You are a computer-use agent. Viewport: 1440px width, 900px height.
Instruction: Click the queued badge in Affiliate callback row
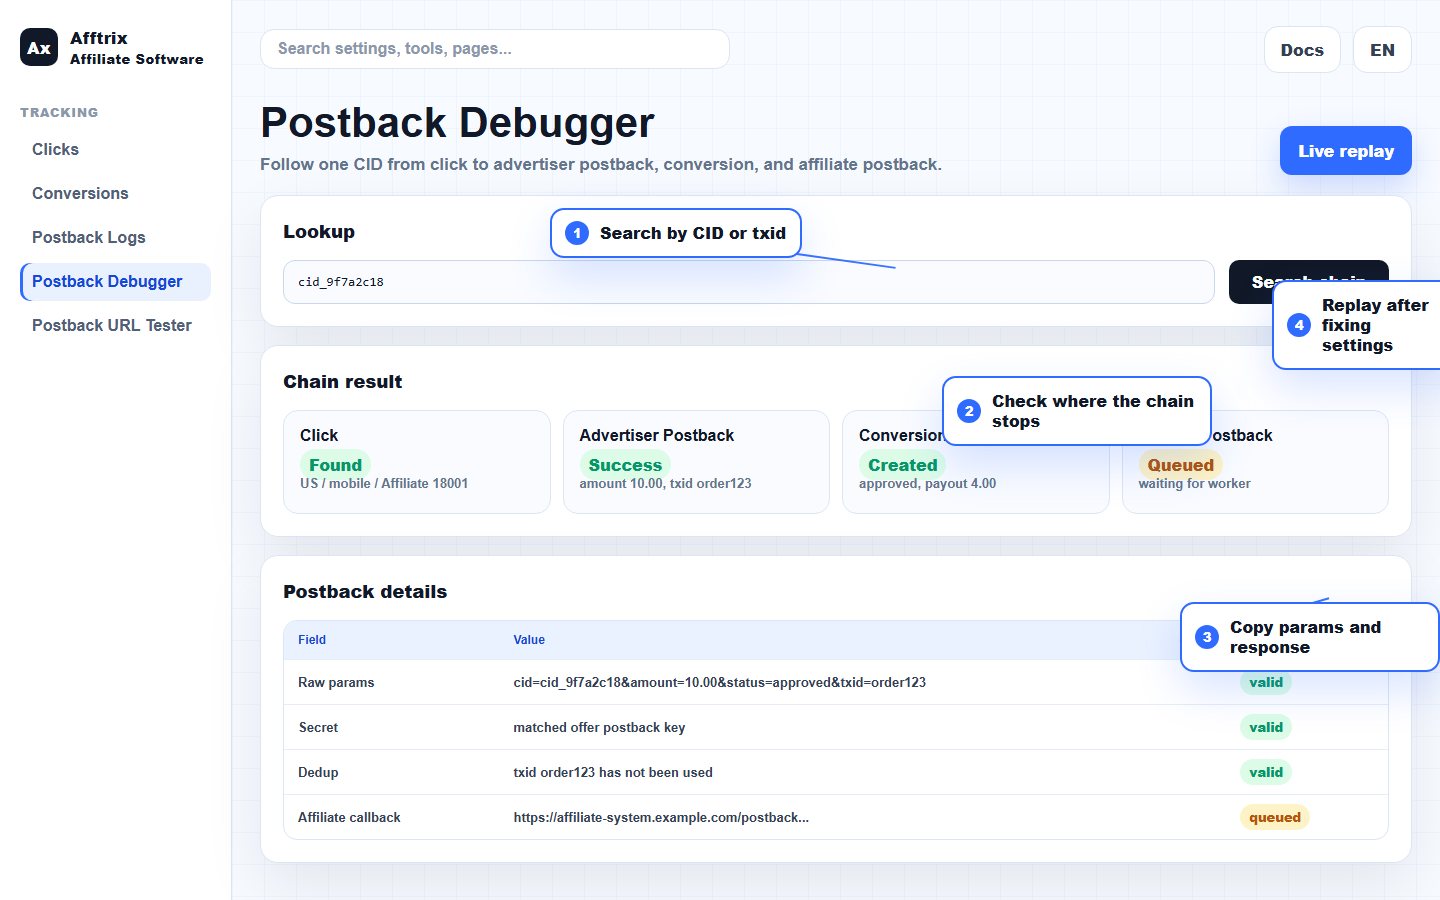tap(1275, 818)
